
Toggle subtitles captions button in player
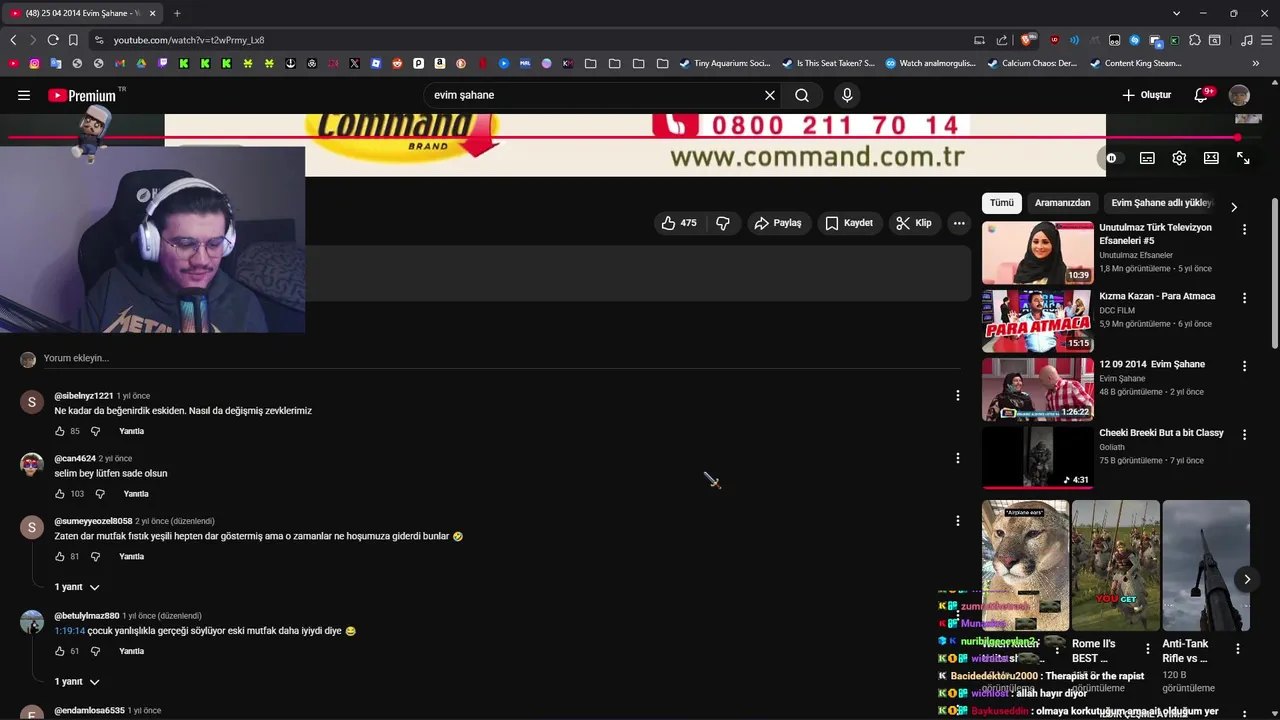(1147, 158)
